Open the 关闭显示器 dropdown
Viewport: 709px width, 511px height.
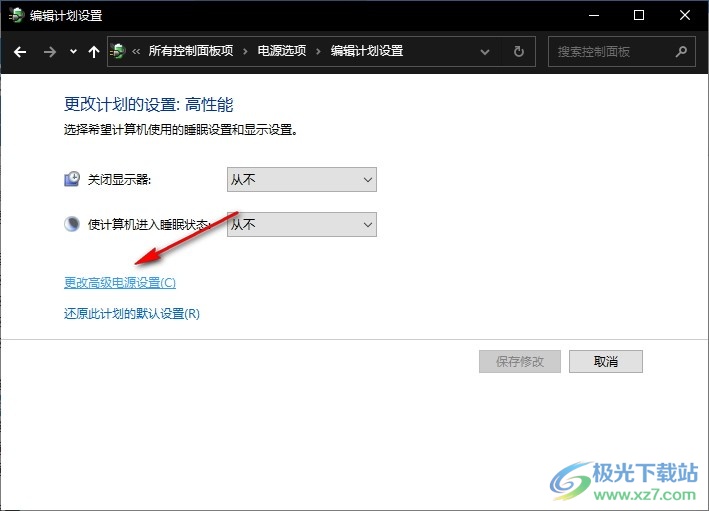[x=302, y=180]
